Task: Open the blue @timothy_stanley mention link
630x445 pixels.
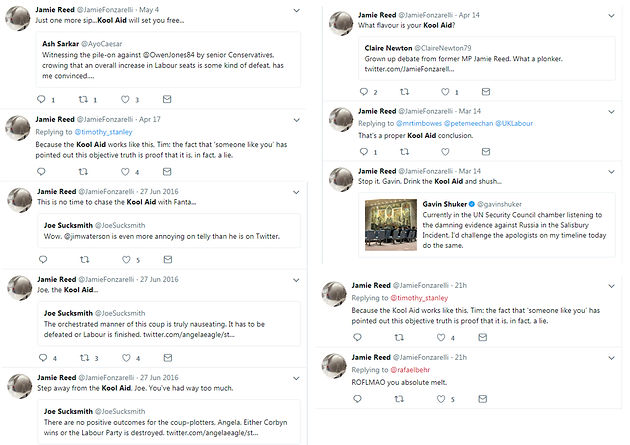Action: 103,132
